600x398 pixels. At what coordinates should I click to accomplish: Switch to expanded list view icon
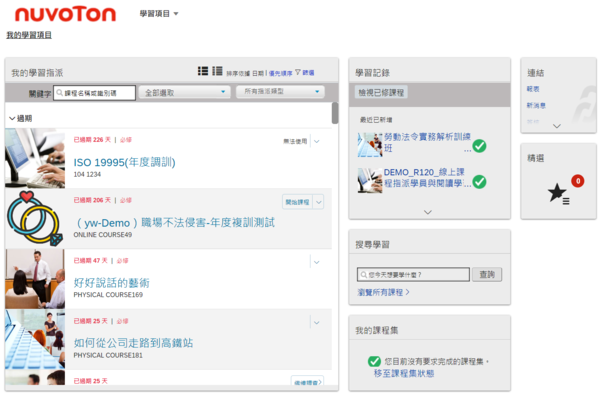[203, 71]
